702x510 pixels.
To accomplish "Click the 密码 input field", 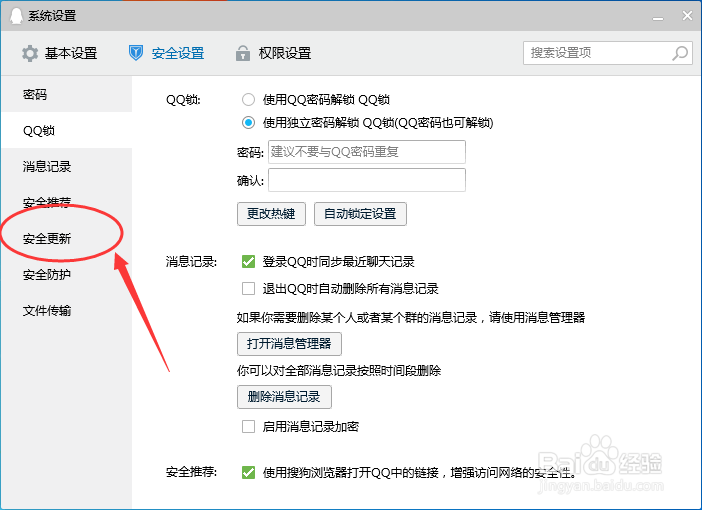I will click(x=367, y=152).
